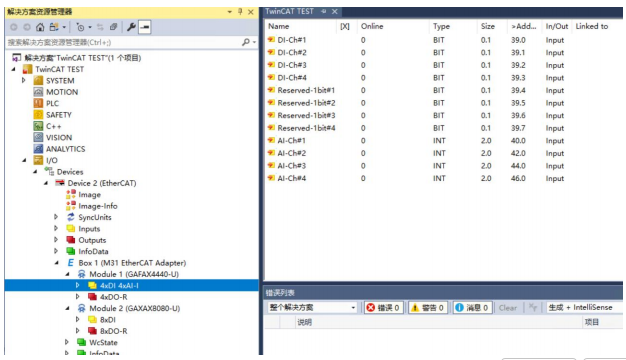Toggle auto-hide pin on Solution Explorer
This screenshot has width=626, height=360.
pyautogui.click(x=240, y=12)
